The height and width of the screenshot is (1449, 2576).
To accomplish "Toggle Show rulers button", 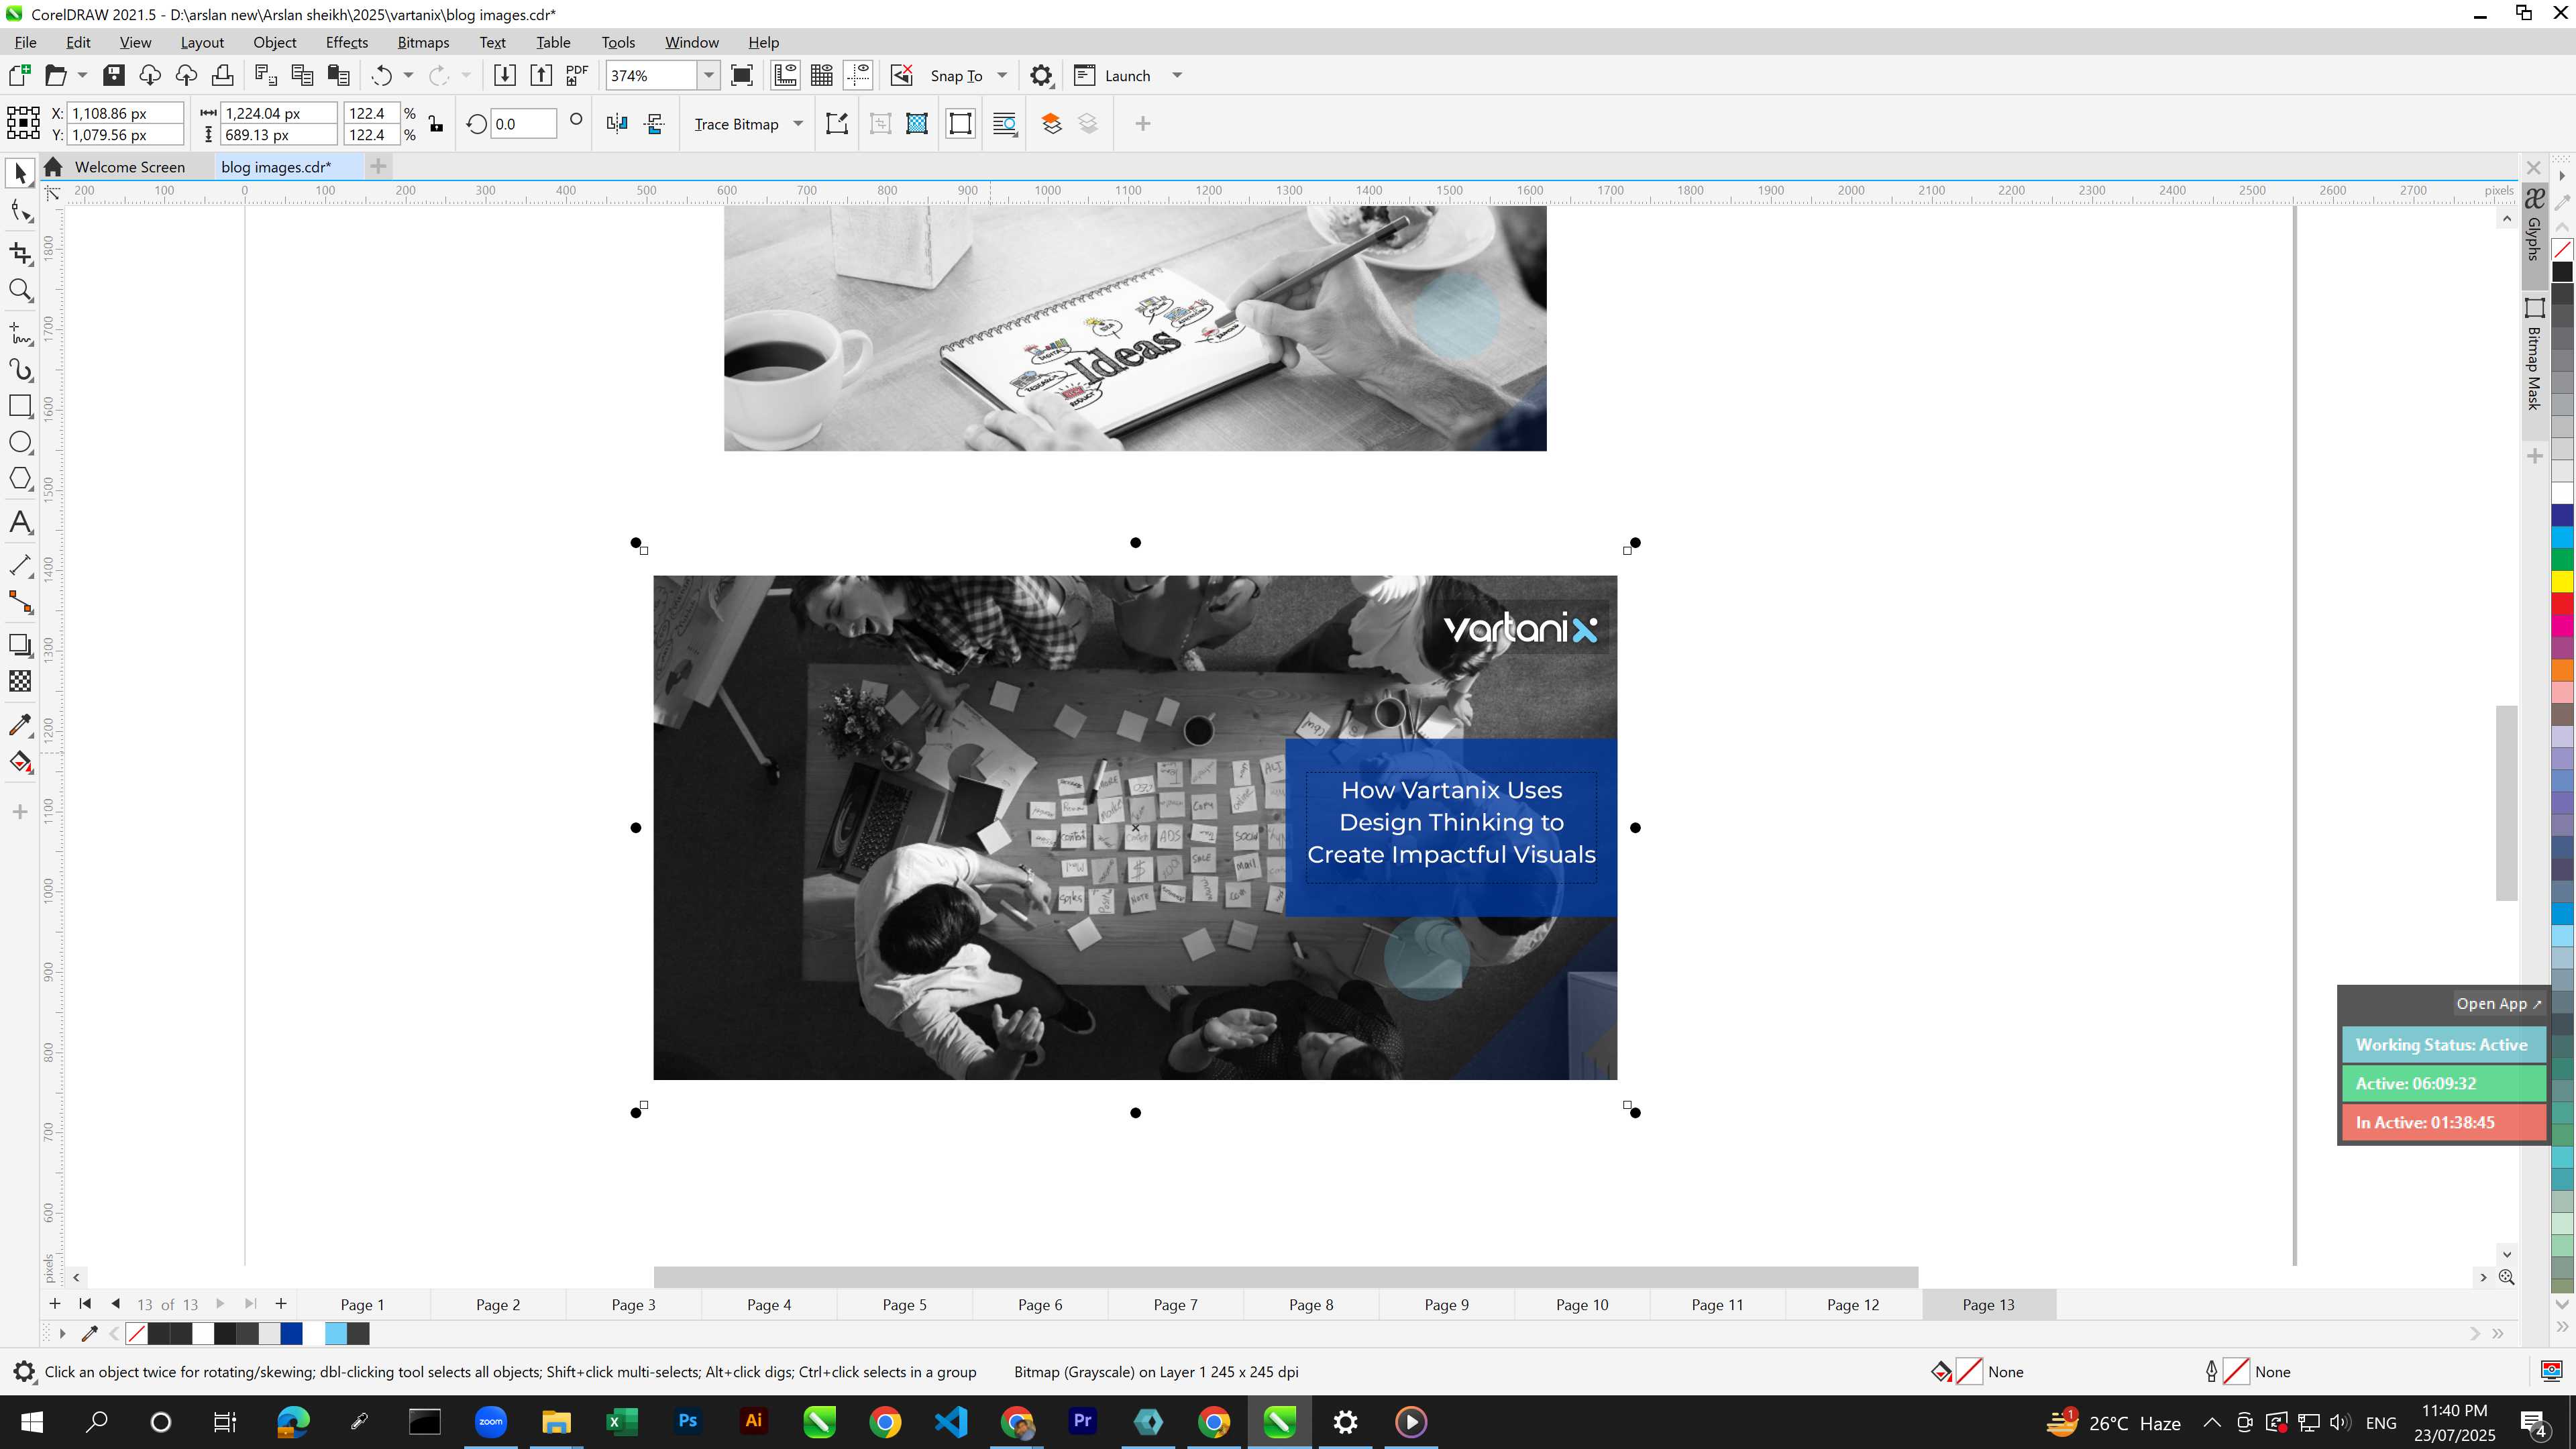I will [x=785, y=75].
